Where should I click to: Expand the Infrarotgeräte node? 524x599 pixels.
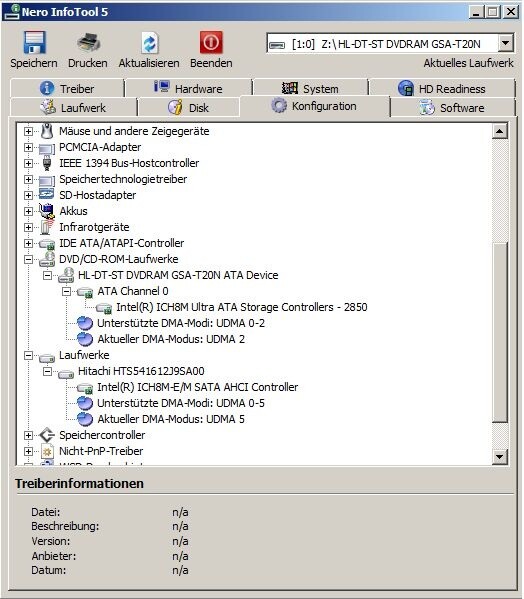28,227
